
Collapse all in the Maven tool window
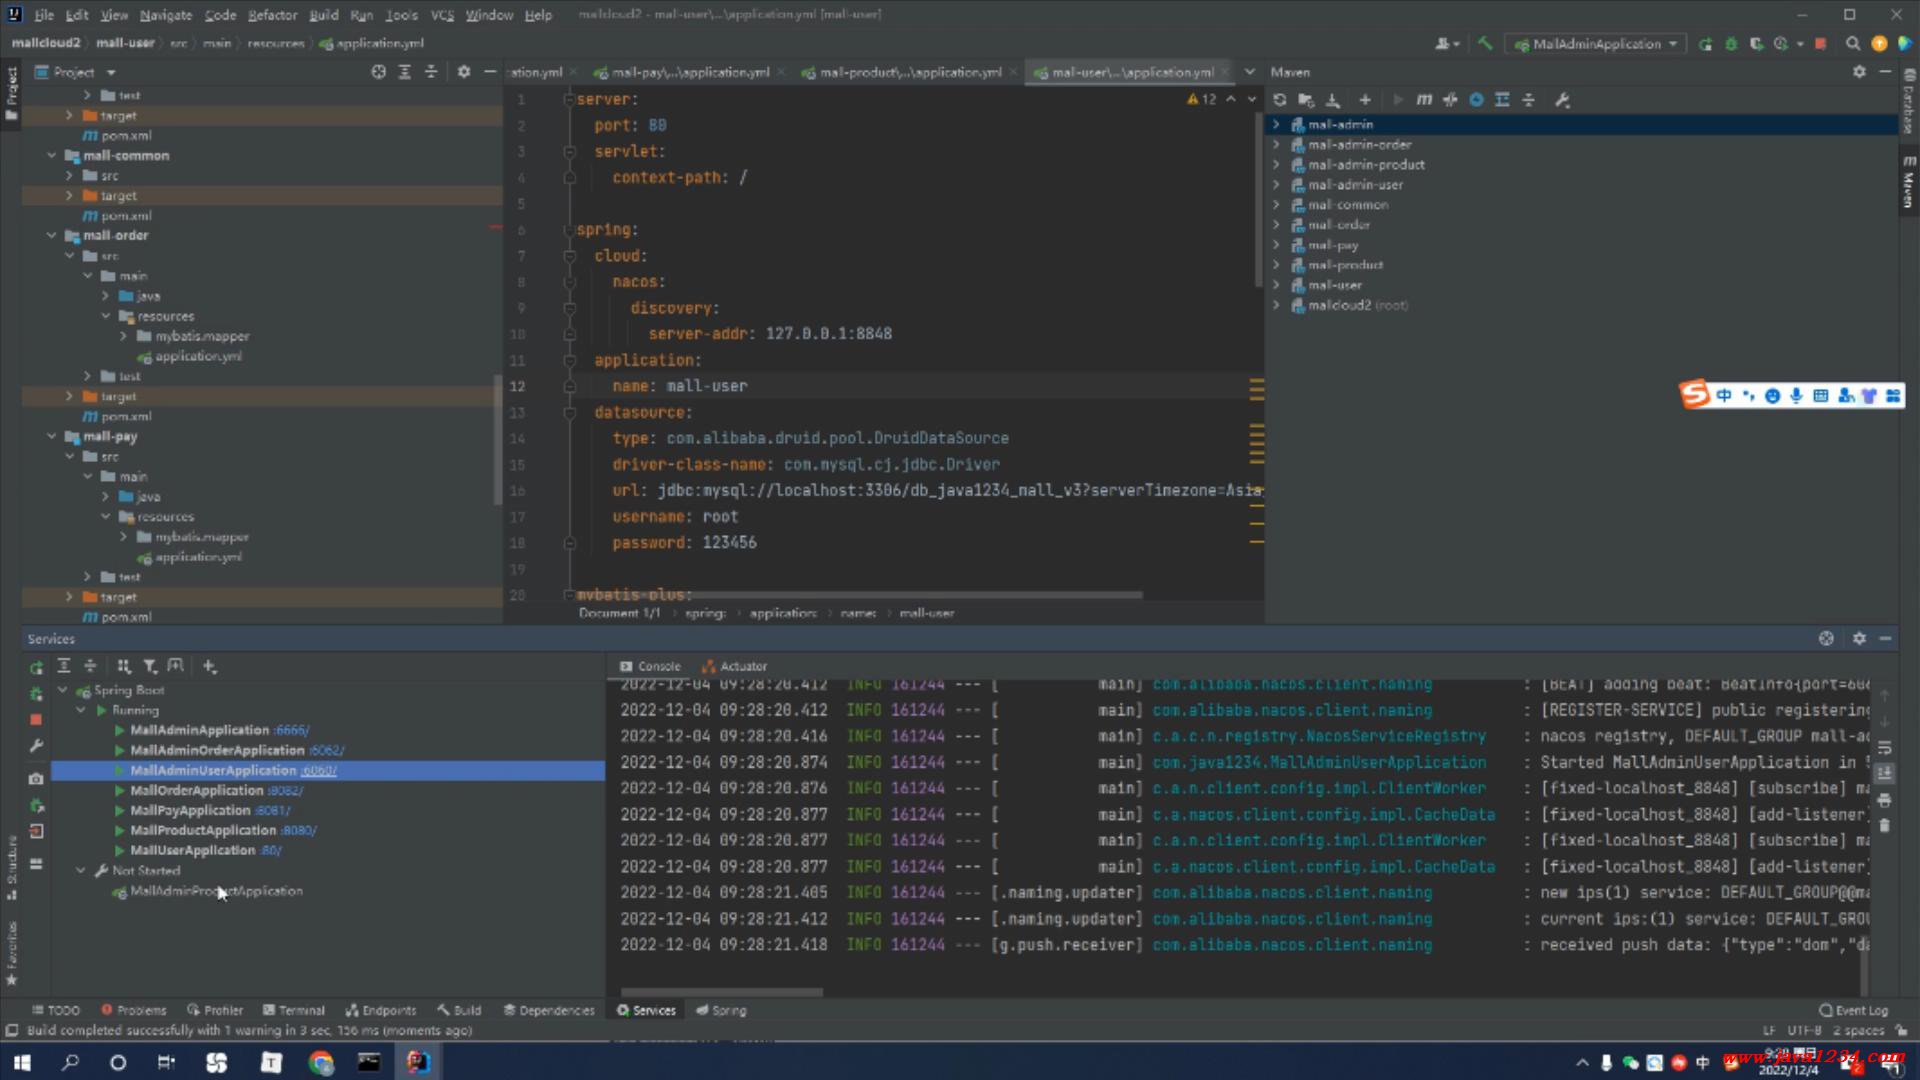(1528, 100)
